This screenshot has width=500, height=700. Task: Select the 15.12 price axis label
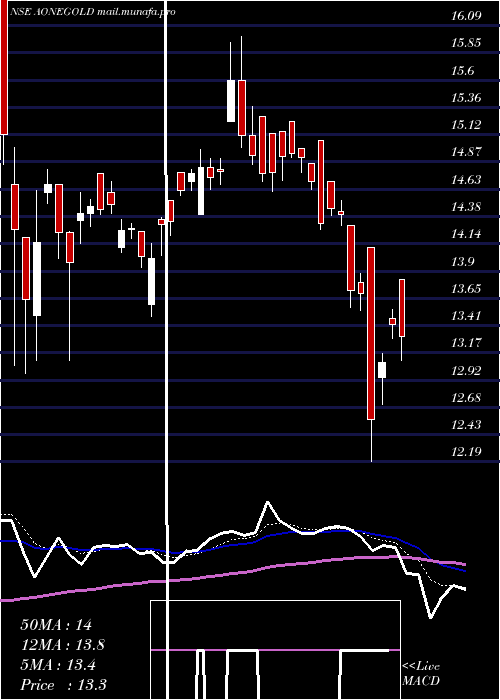(x=466, y=125)
